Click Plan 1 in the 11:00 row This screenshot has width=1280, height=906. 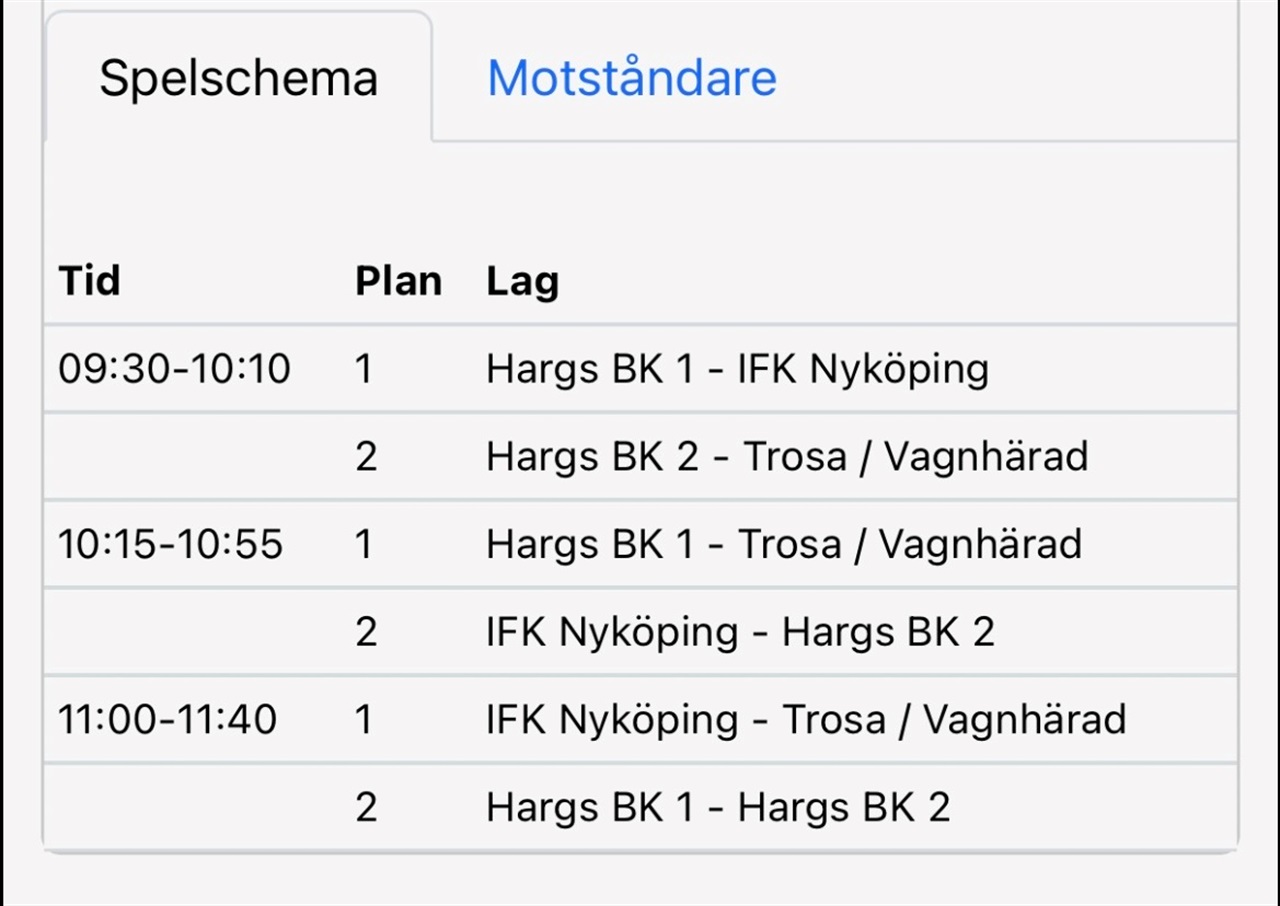click(x=363, y=720)
